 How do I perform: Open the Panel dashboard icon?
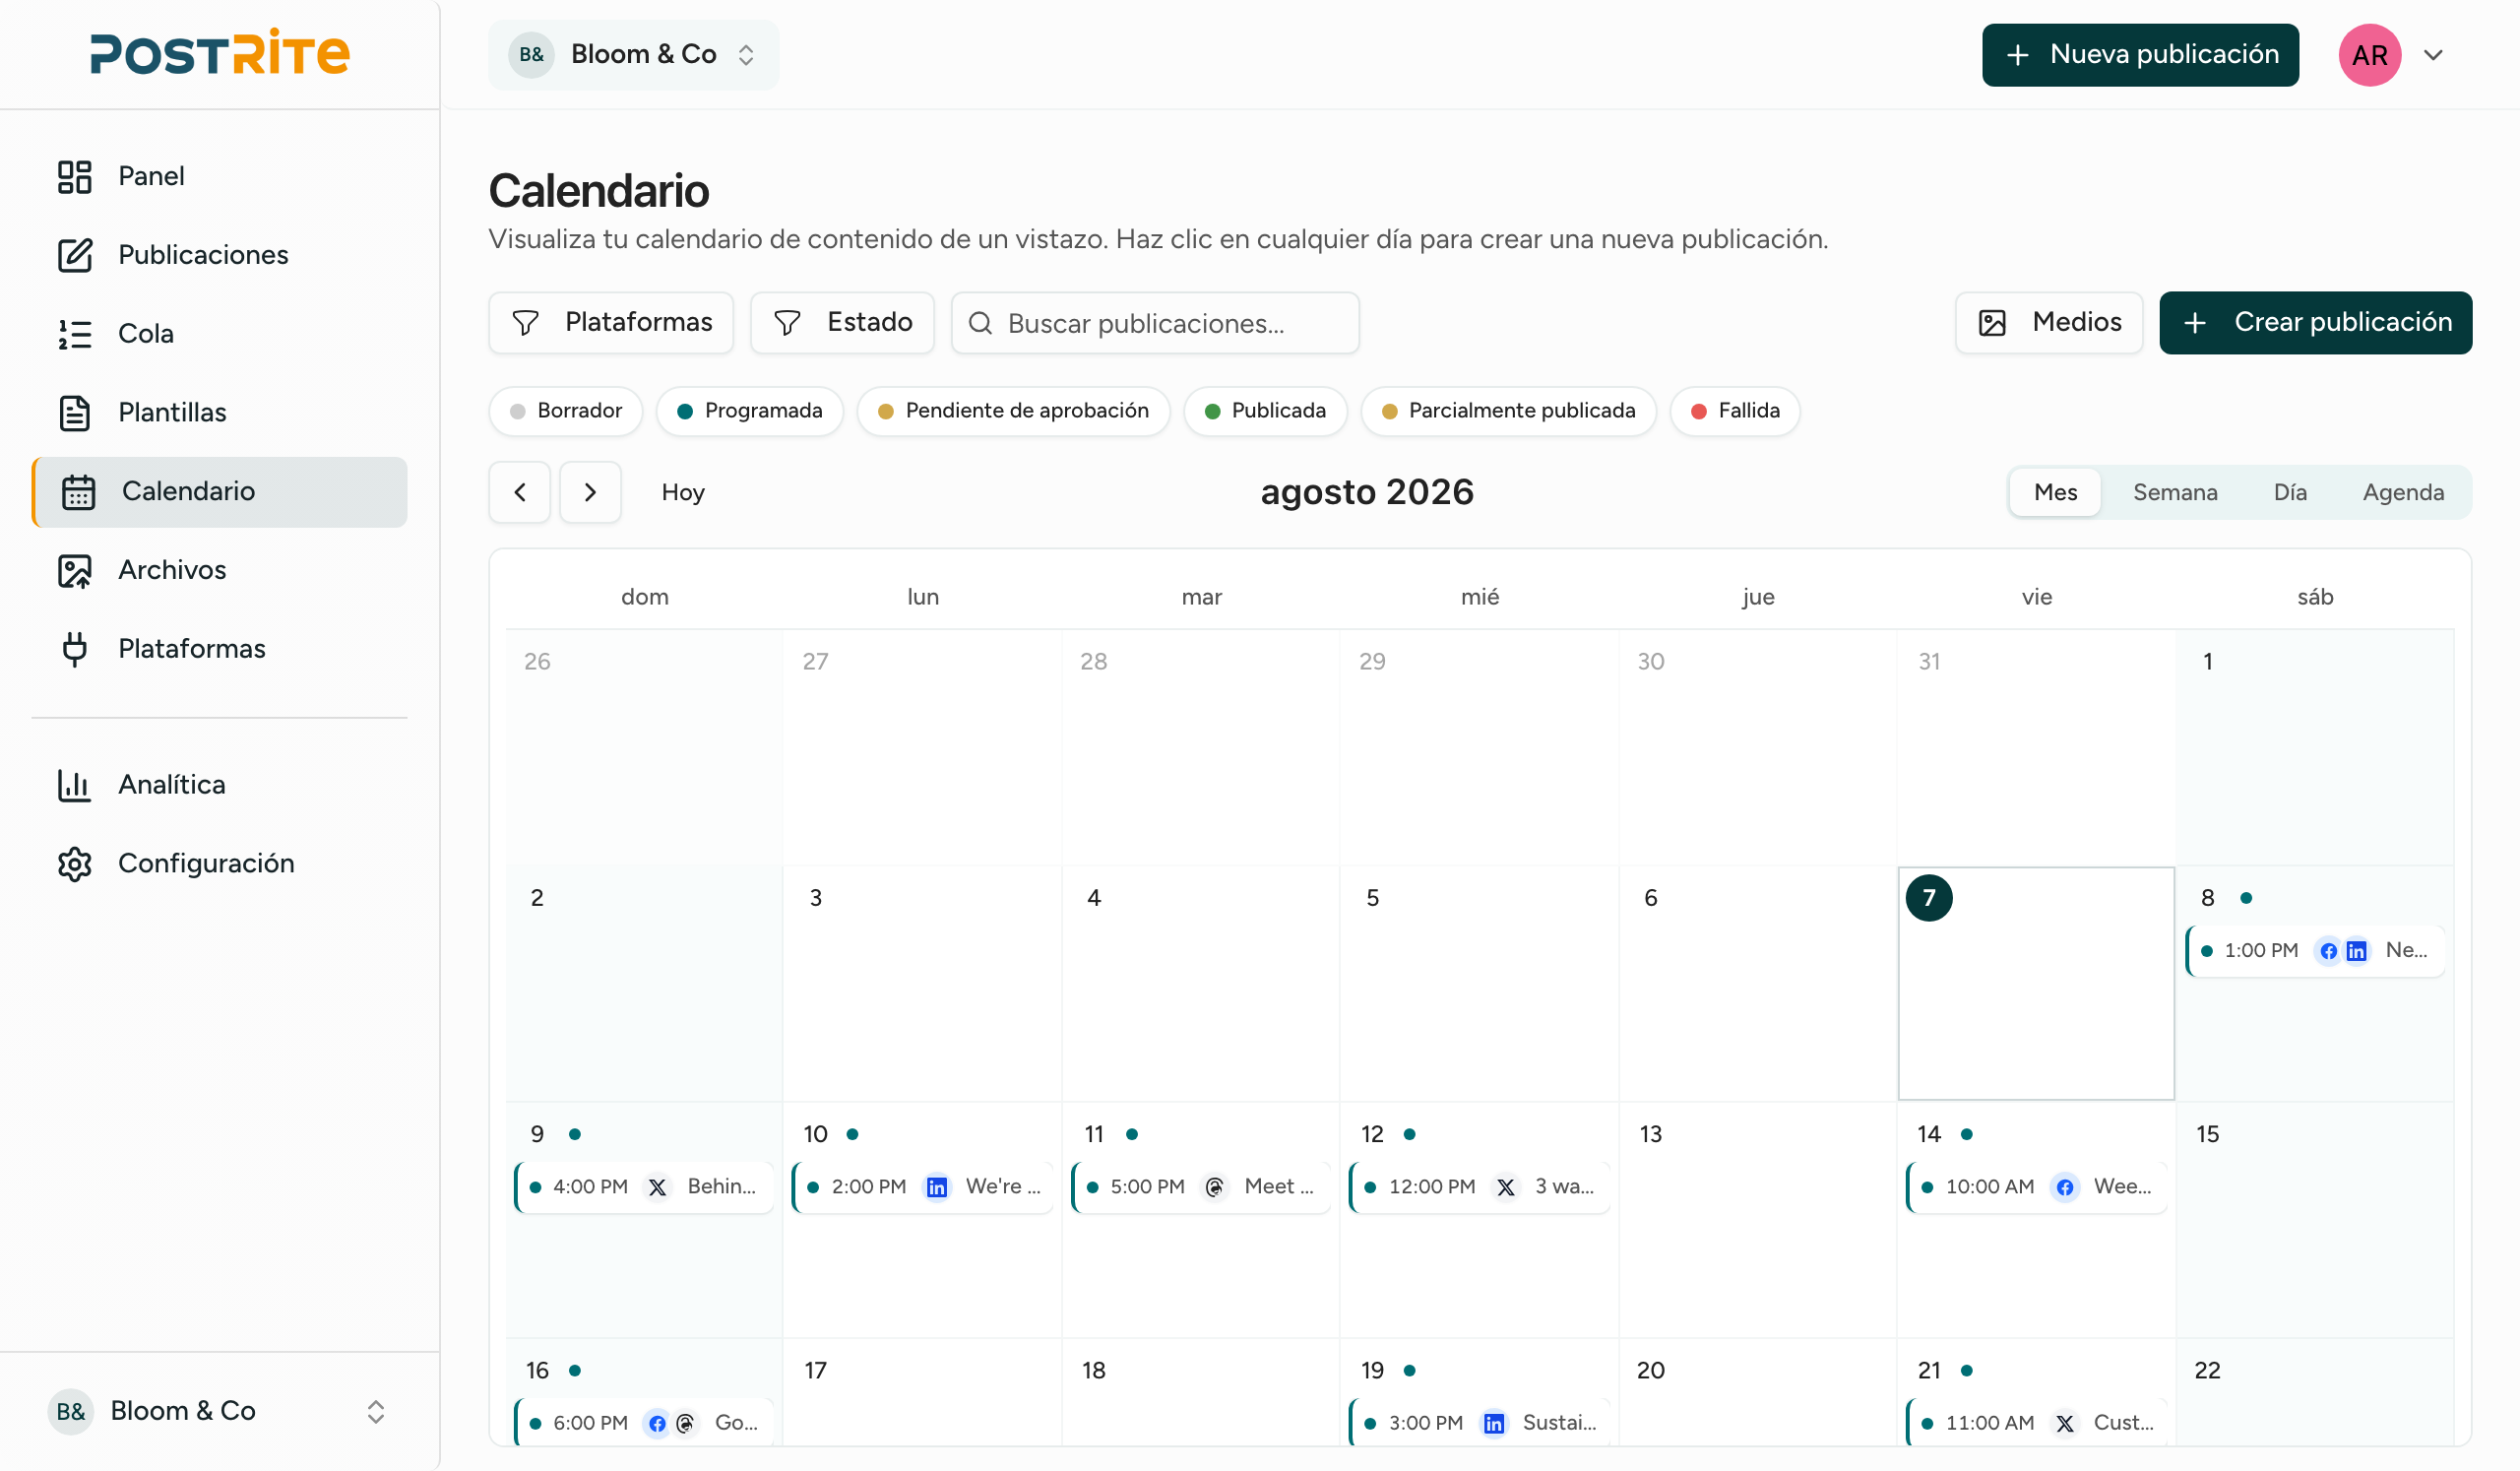[75, 176]
